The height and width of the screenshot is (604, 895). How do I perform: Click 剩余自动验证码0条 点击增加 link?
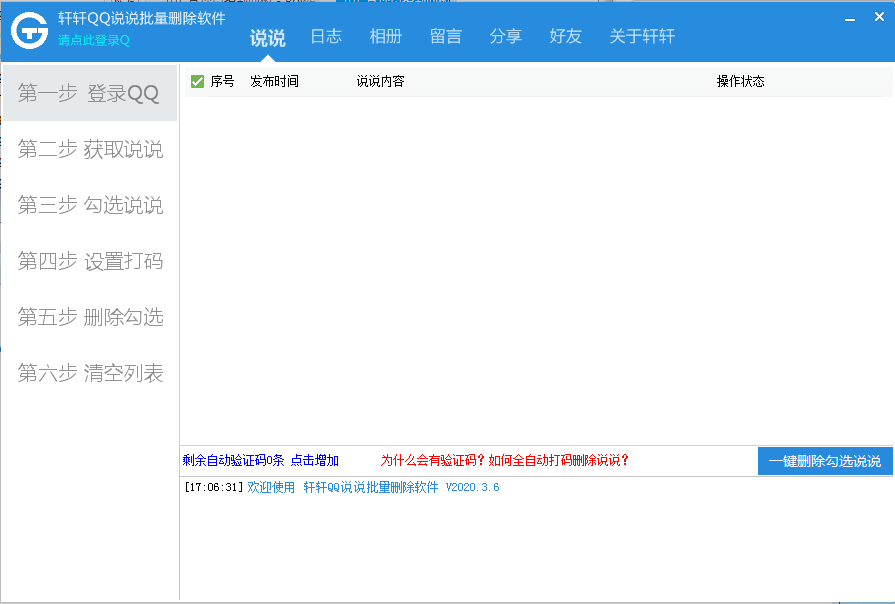[261, 461]
